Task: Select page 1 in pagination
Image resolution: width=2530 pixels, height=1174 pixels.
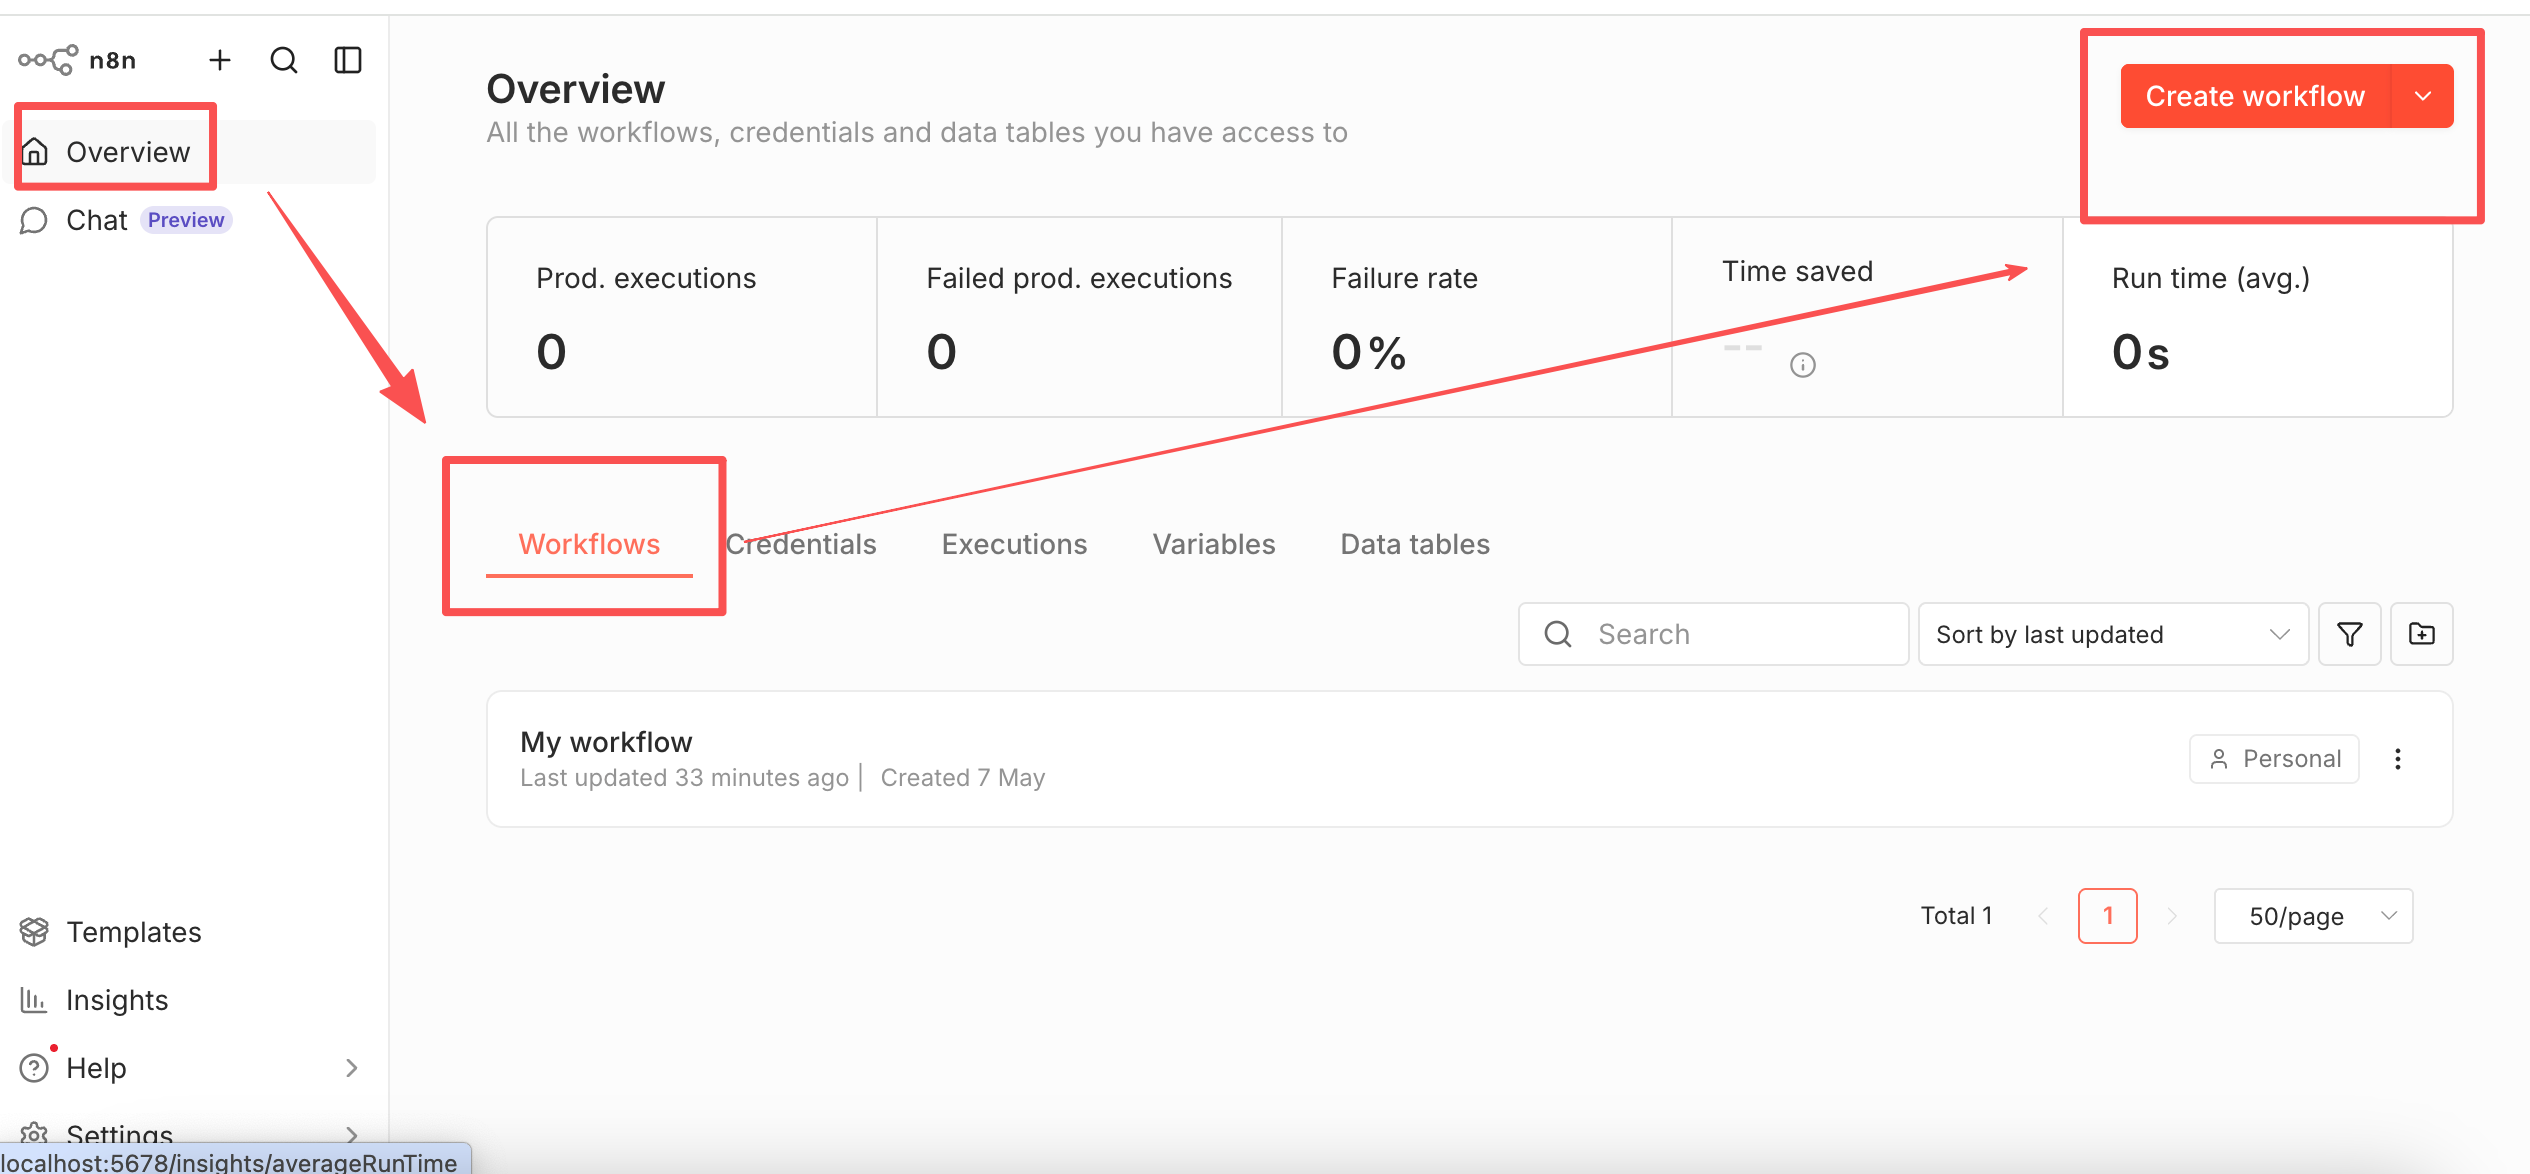Action: point(2108,916)
